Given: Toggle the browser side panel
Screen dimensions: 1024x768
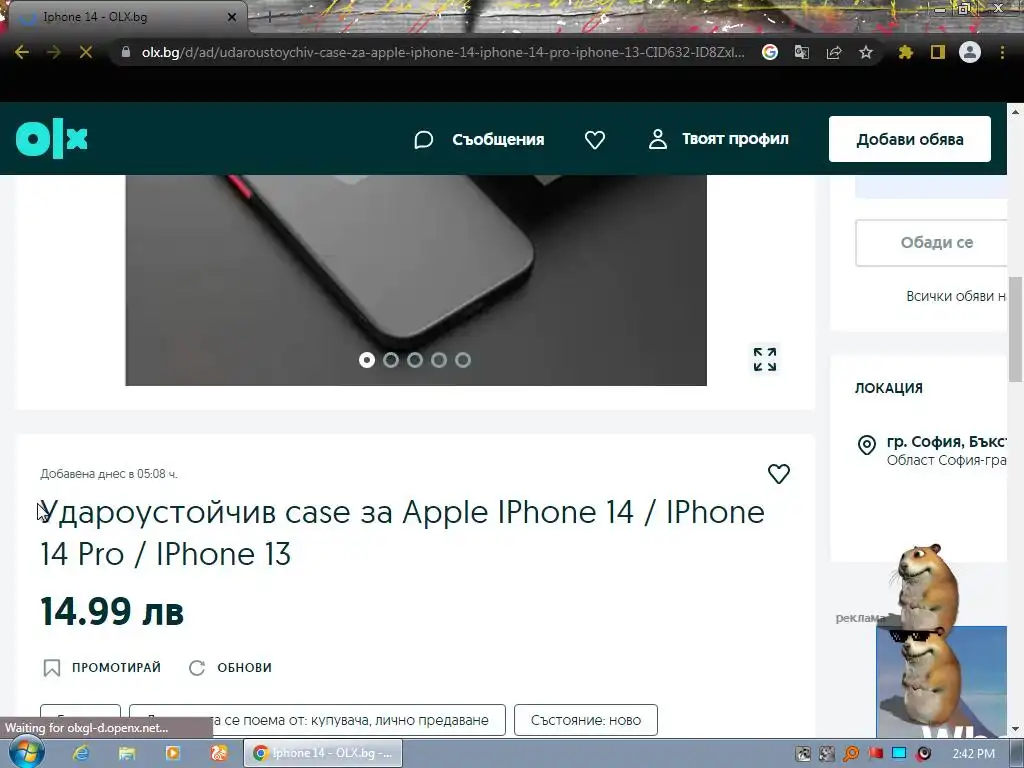Looking at the screenshot, I should (x=938, y=52).
